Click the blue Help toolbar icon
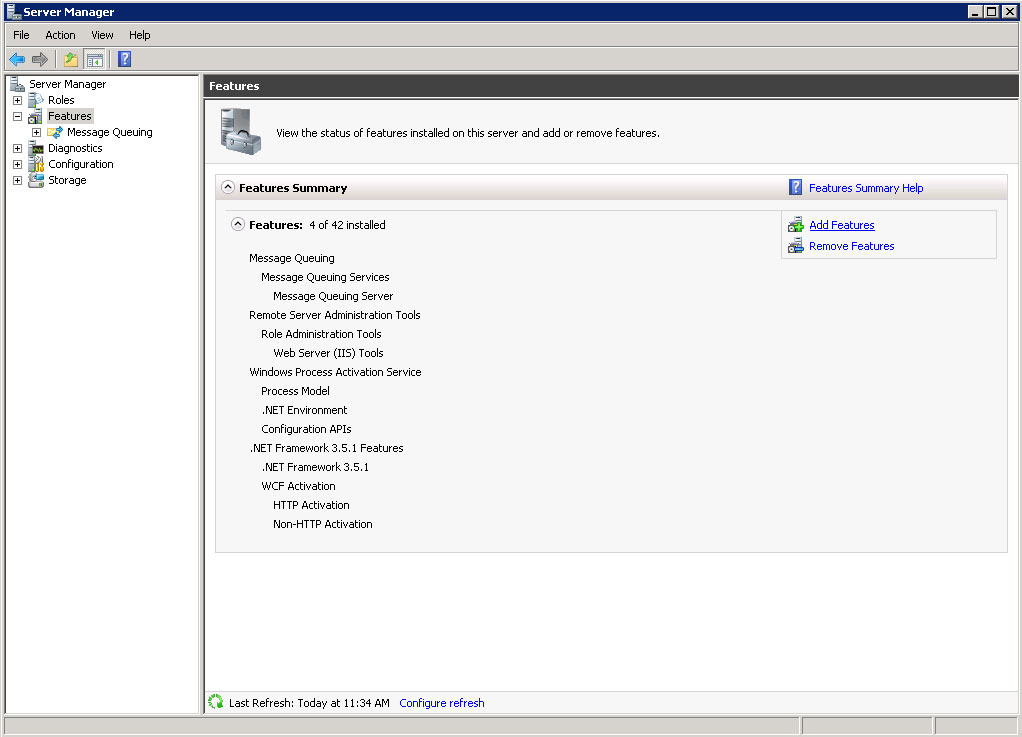Viewport: 1022px width, 737px height. (x=124, y=59)
